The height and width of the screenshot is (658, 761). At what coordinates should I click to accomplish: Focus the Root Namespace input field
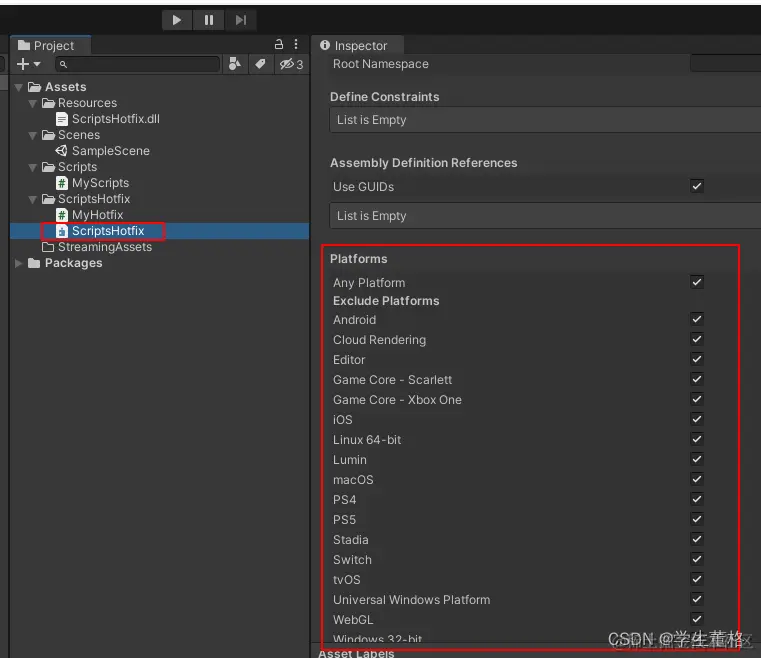(x=725, y=64)
